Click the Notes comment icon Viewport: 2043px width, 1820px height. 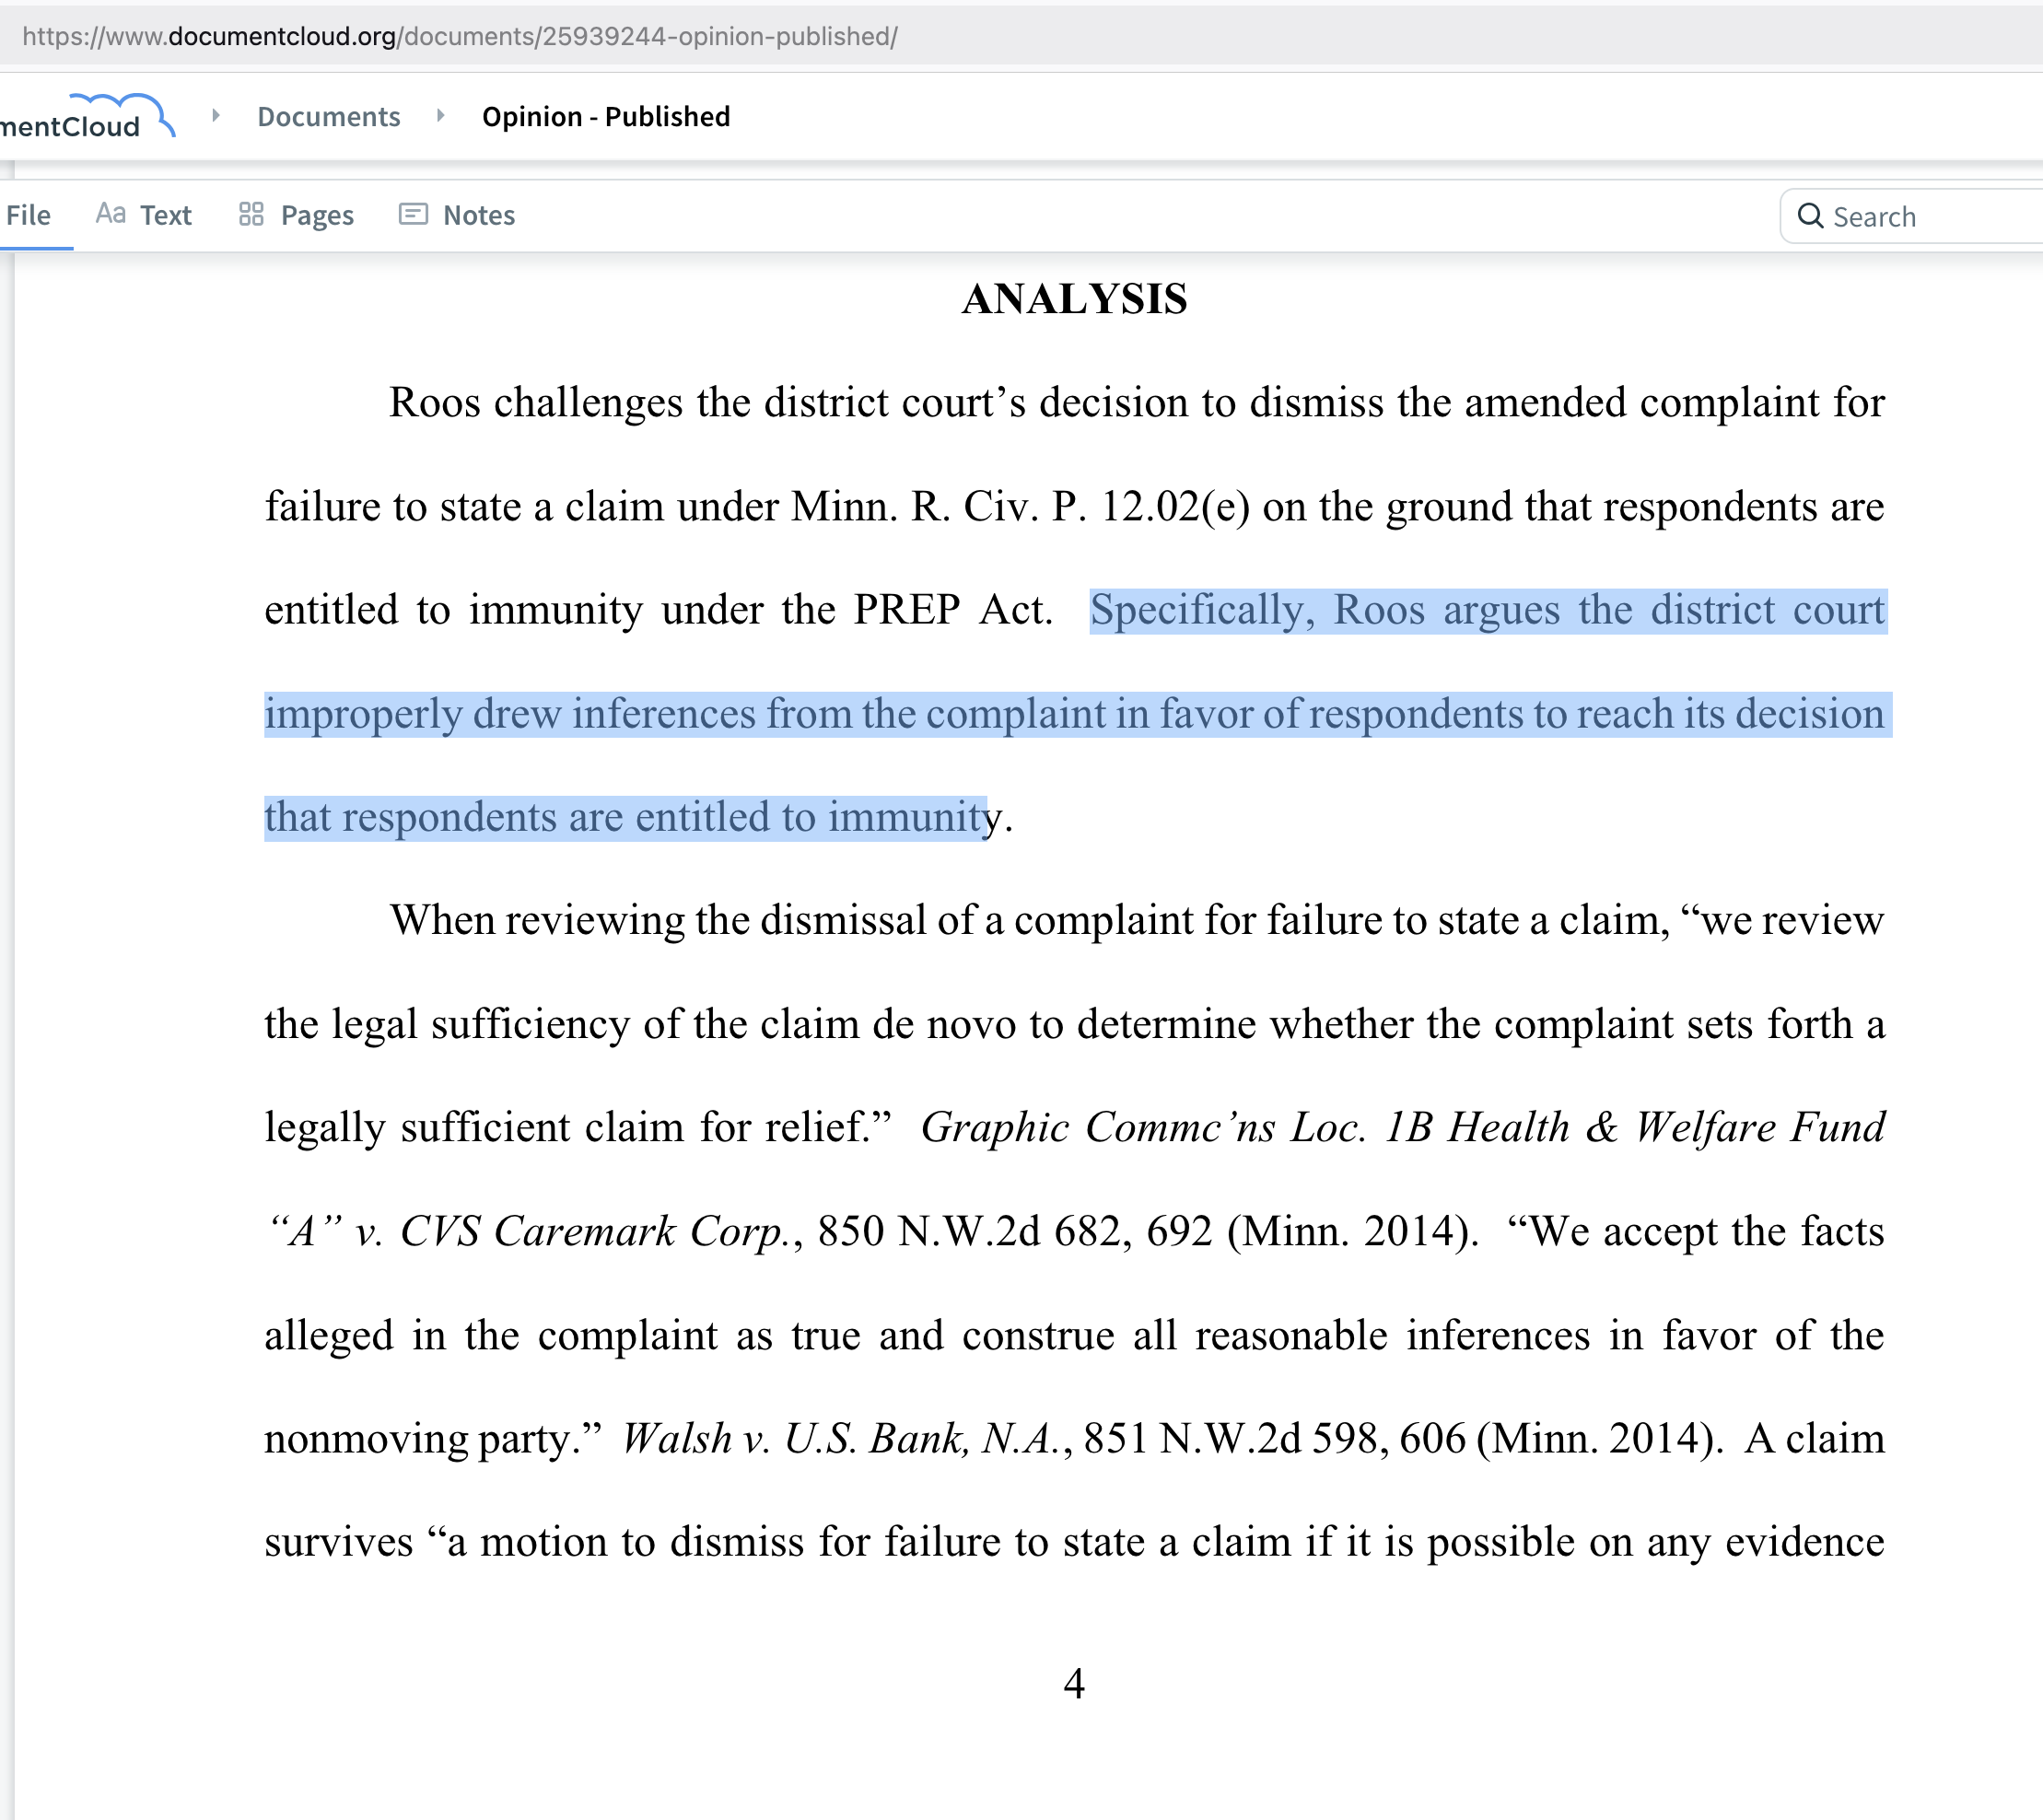click(x=413, y=214)
